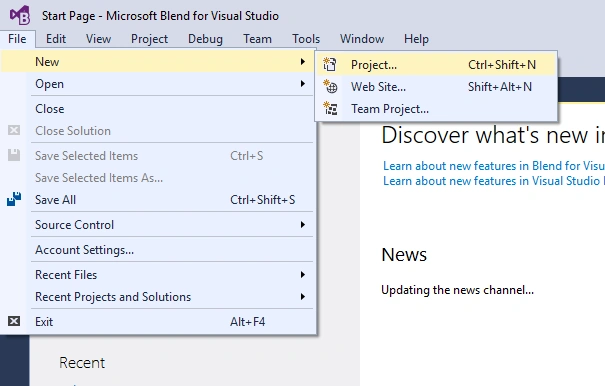Click the Exit X icon
605x386 pixels.
click(x=14, y=321)
